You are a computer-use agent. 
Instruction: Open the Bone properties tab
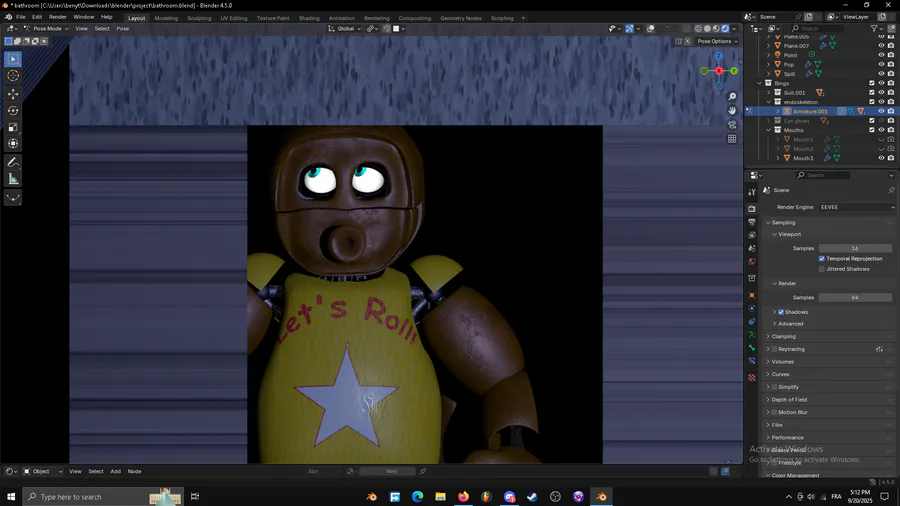(x=752, y=348)
